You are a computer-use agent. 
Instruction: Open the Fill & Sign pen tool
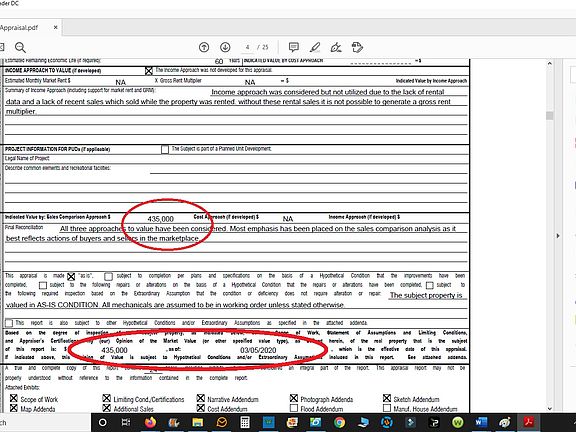pos(336,47)
